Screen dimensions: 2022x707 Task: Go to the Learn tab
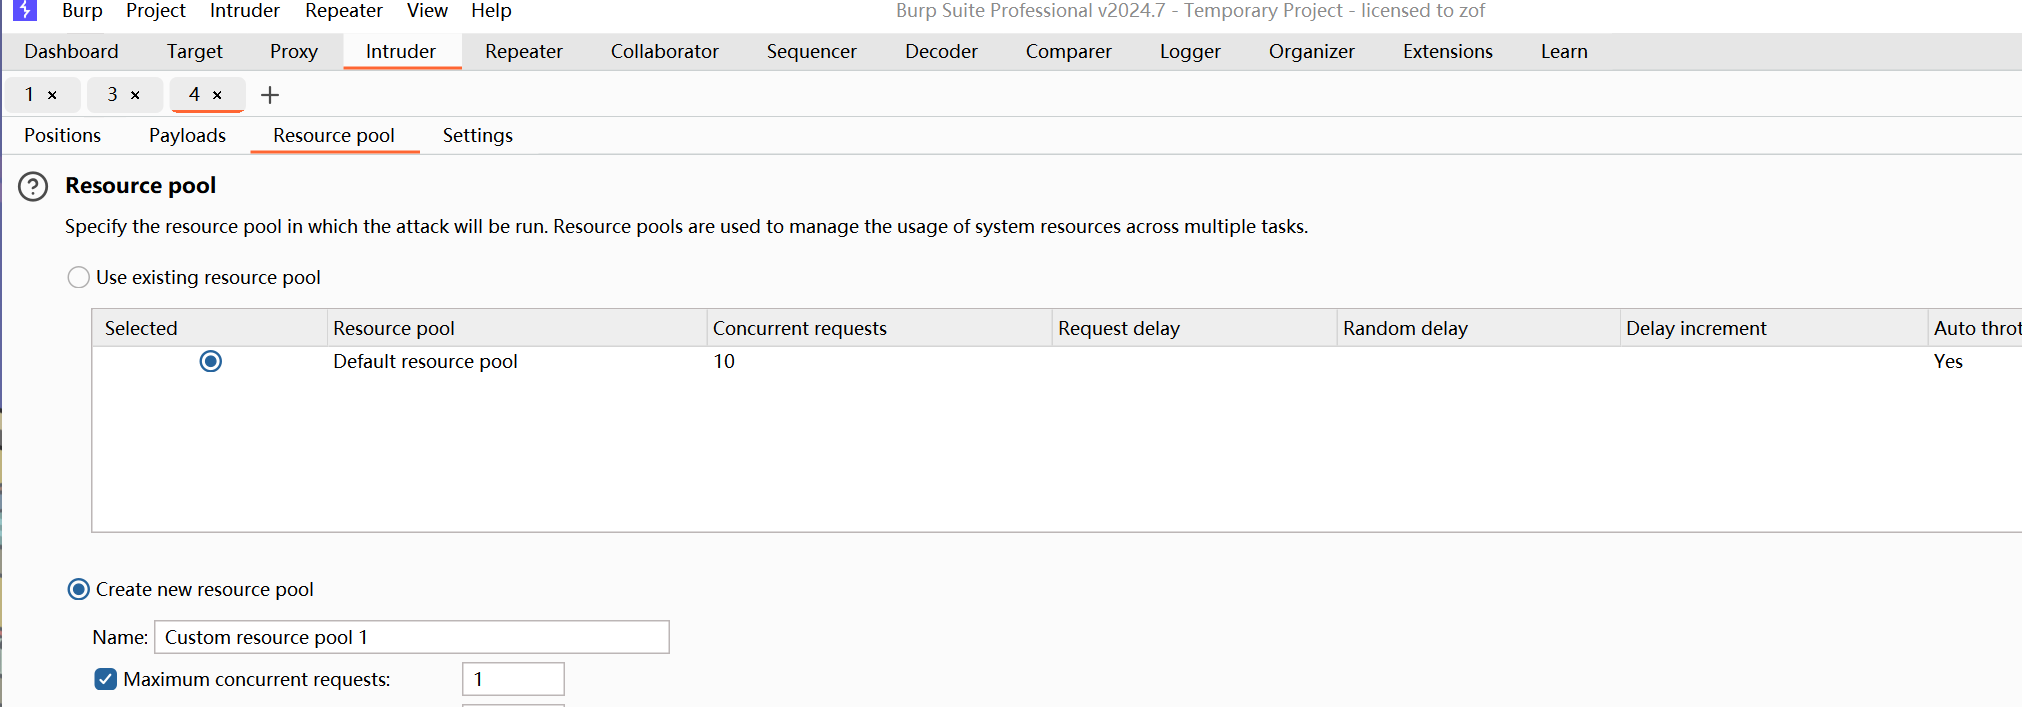point(1564,51)
